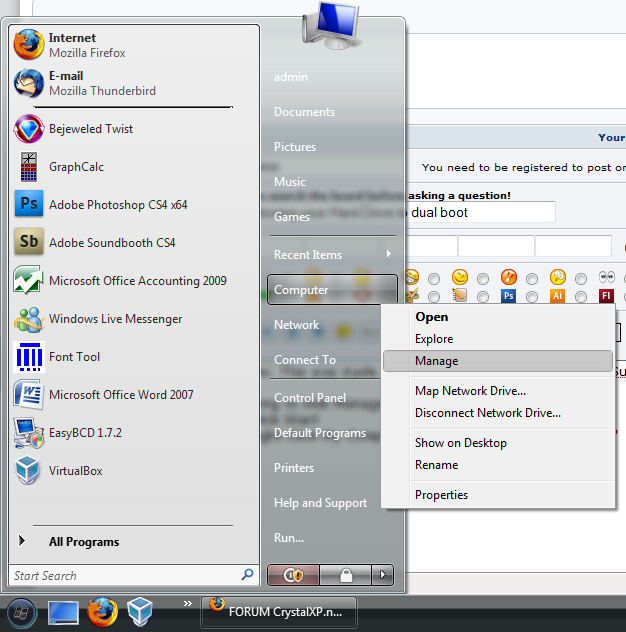Open EasyBCD 1.7.2
626x632 pixels.
point(133,432)
